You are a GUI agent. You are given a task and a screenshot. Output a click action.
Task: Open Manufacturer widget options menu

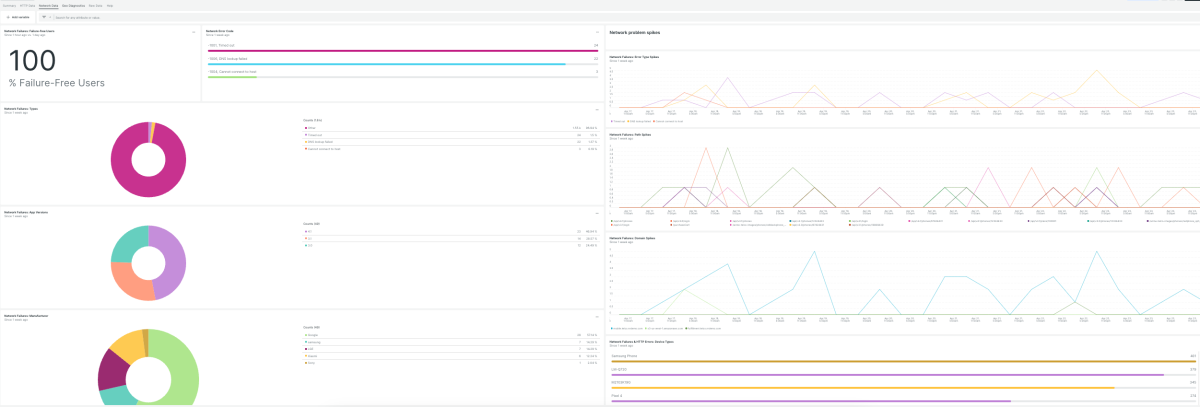click(596, 316)
